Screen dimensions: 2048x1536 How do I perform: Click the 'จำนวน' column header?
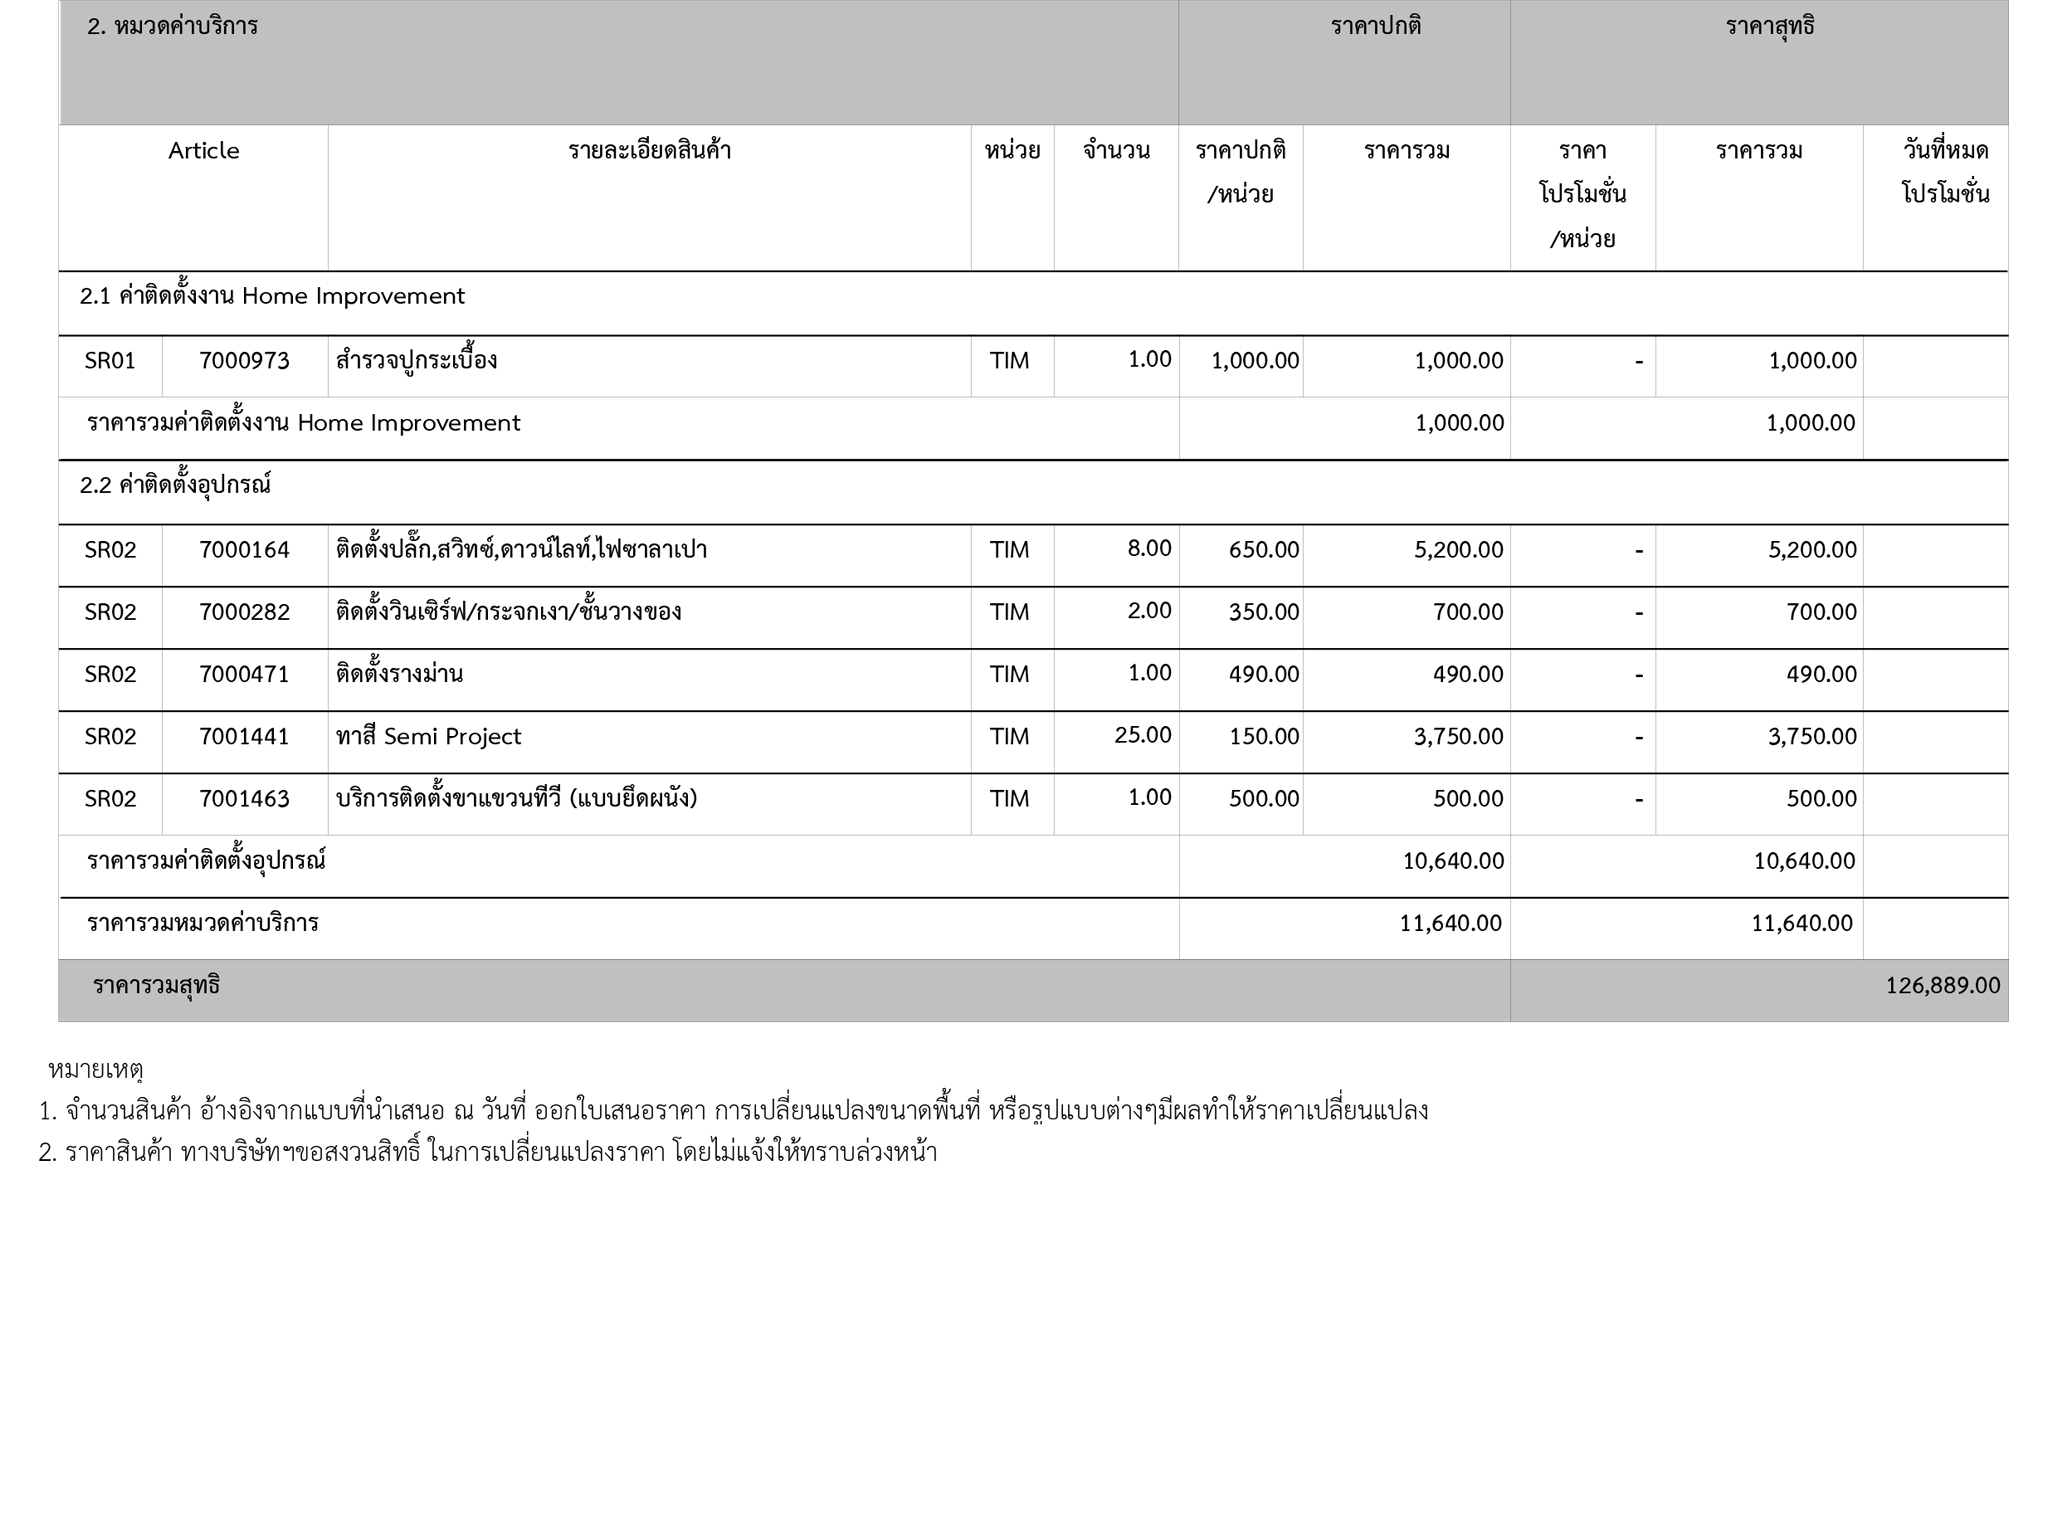[1115, 151]
